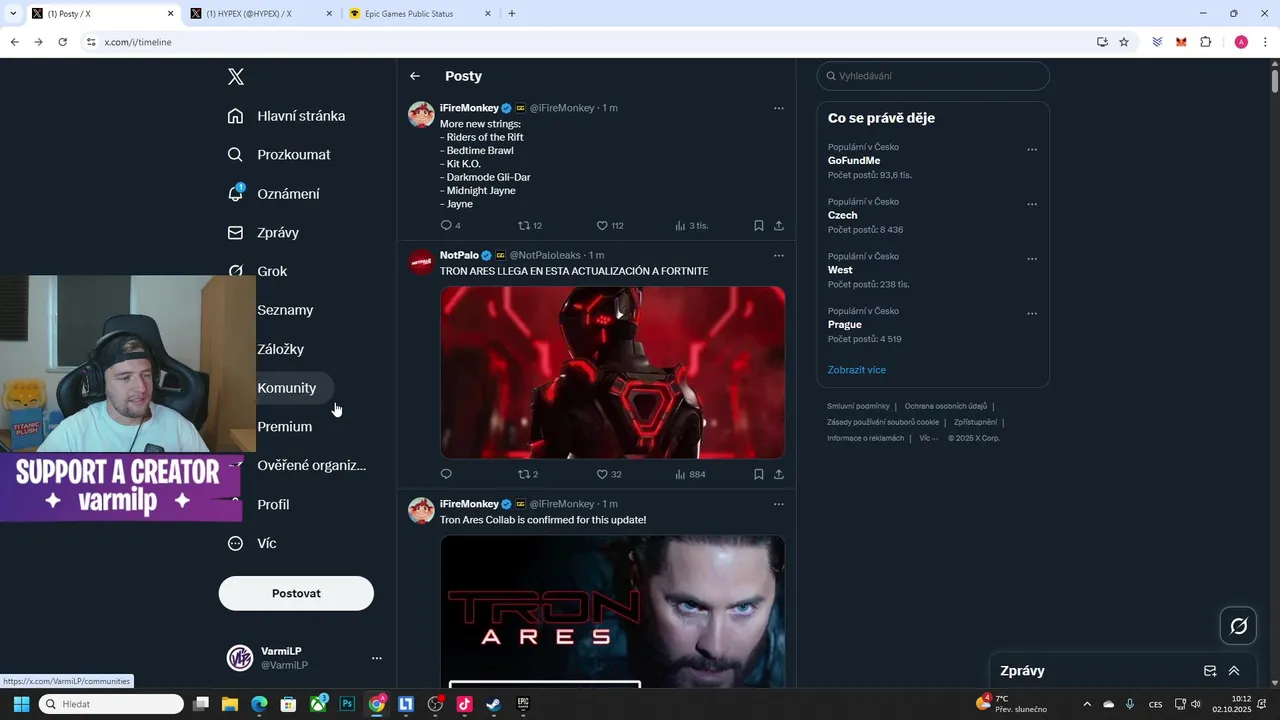Screen dimensions: 1280x720
Task: Open browser extensions puzzle icon
Action: click(1205, 42)
